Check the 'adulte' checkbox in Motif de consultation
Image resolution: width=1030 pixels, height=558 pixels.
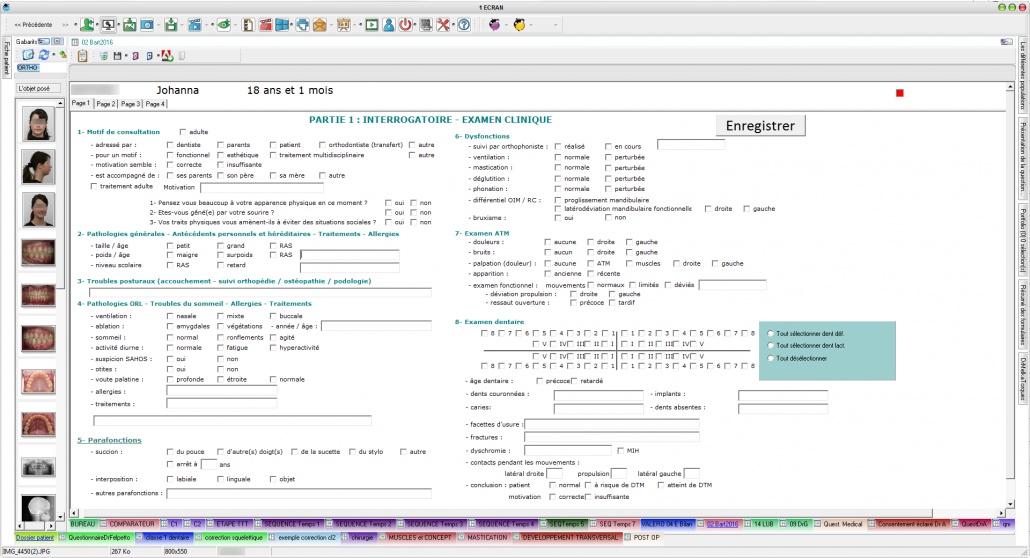tap(182, 132)
